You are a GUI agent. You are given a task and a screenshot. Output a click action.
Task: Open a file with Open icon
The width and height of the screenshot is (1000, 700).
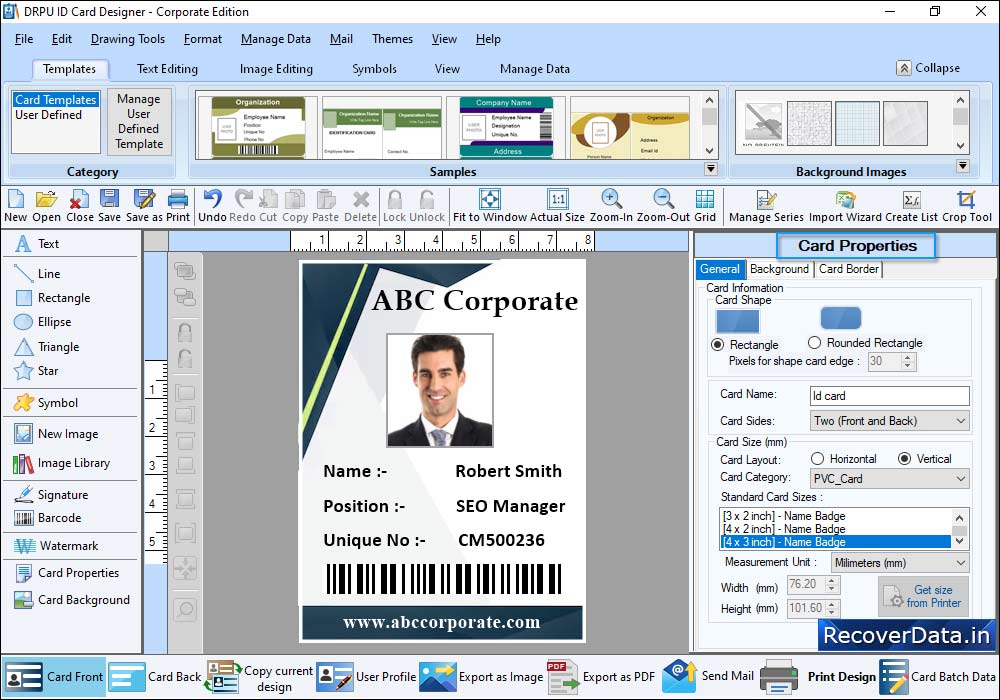tap(46, 206)
